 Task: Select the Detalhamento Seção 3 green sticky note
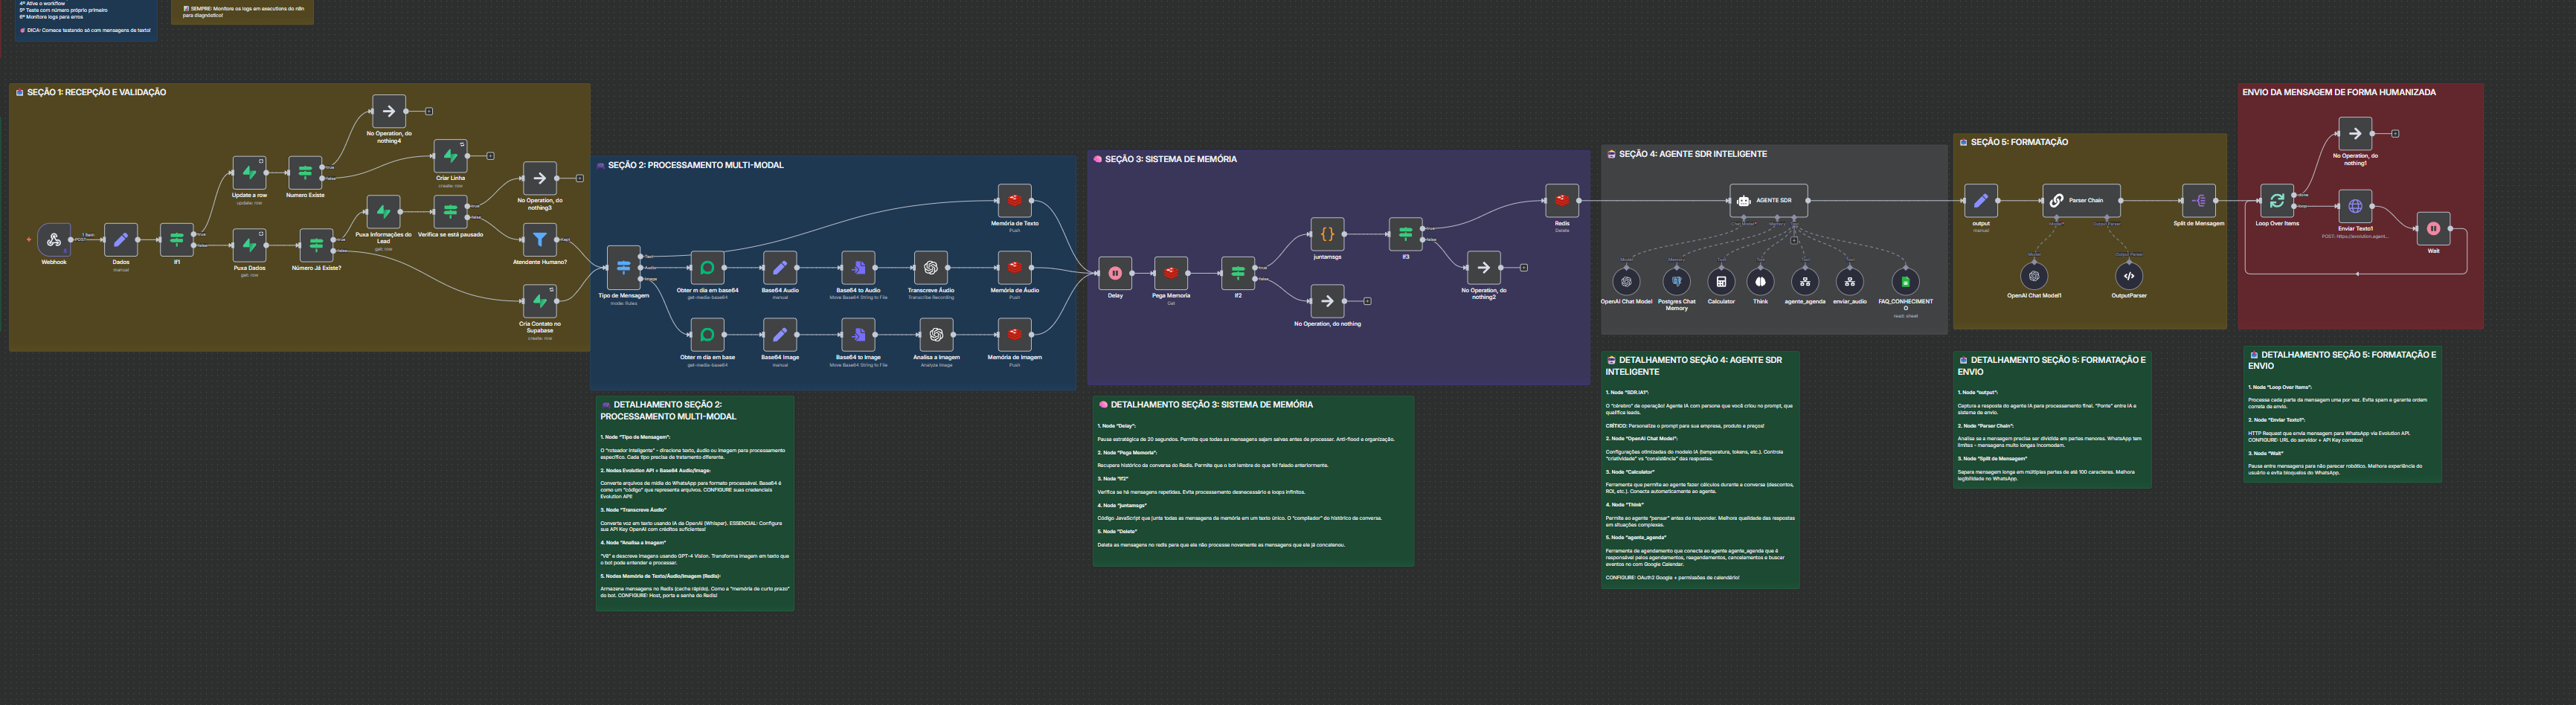pyautogui.click(x=1252, y=480)
